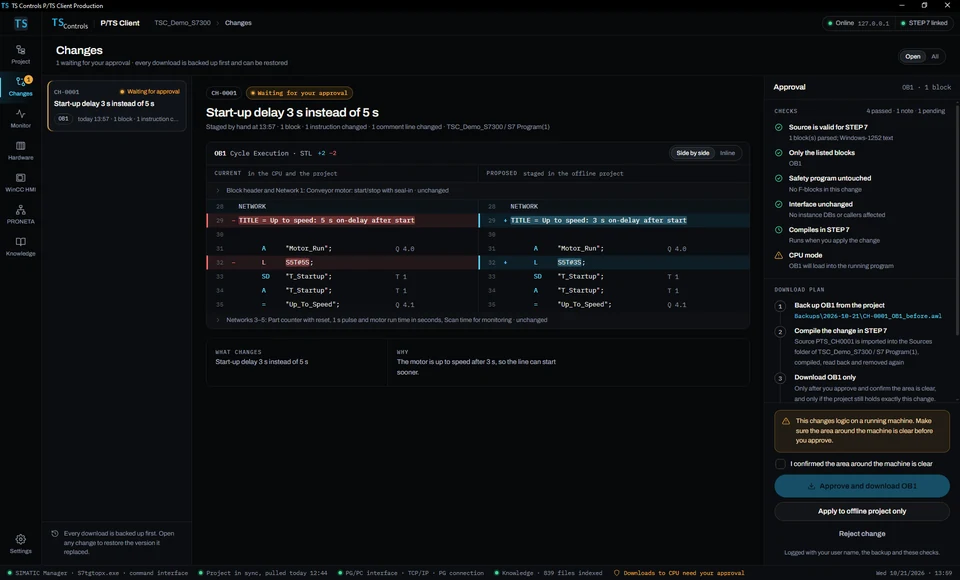Screen dimensions: 960x580
Task: Click the Online 127.0.0.1 status pill
Action: [859, 23]
